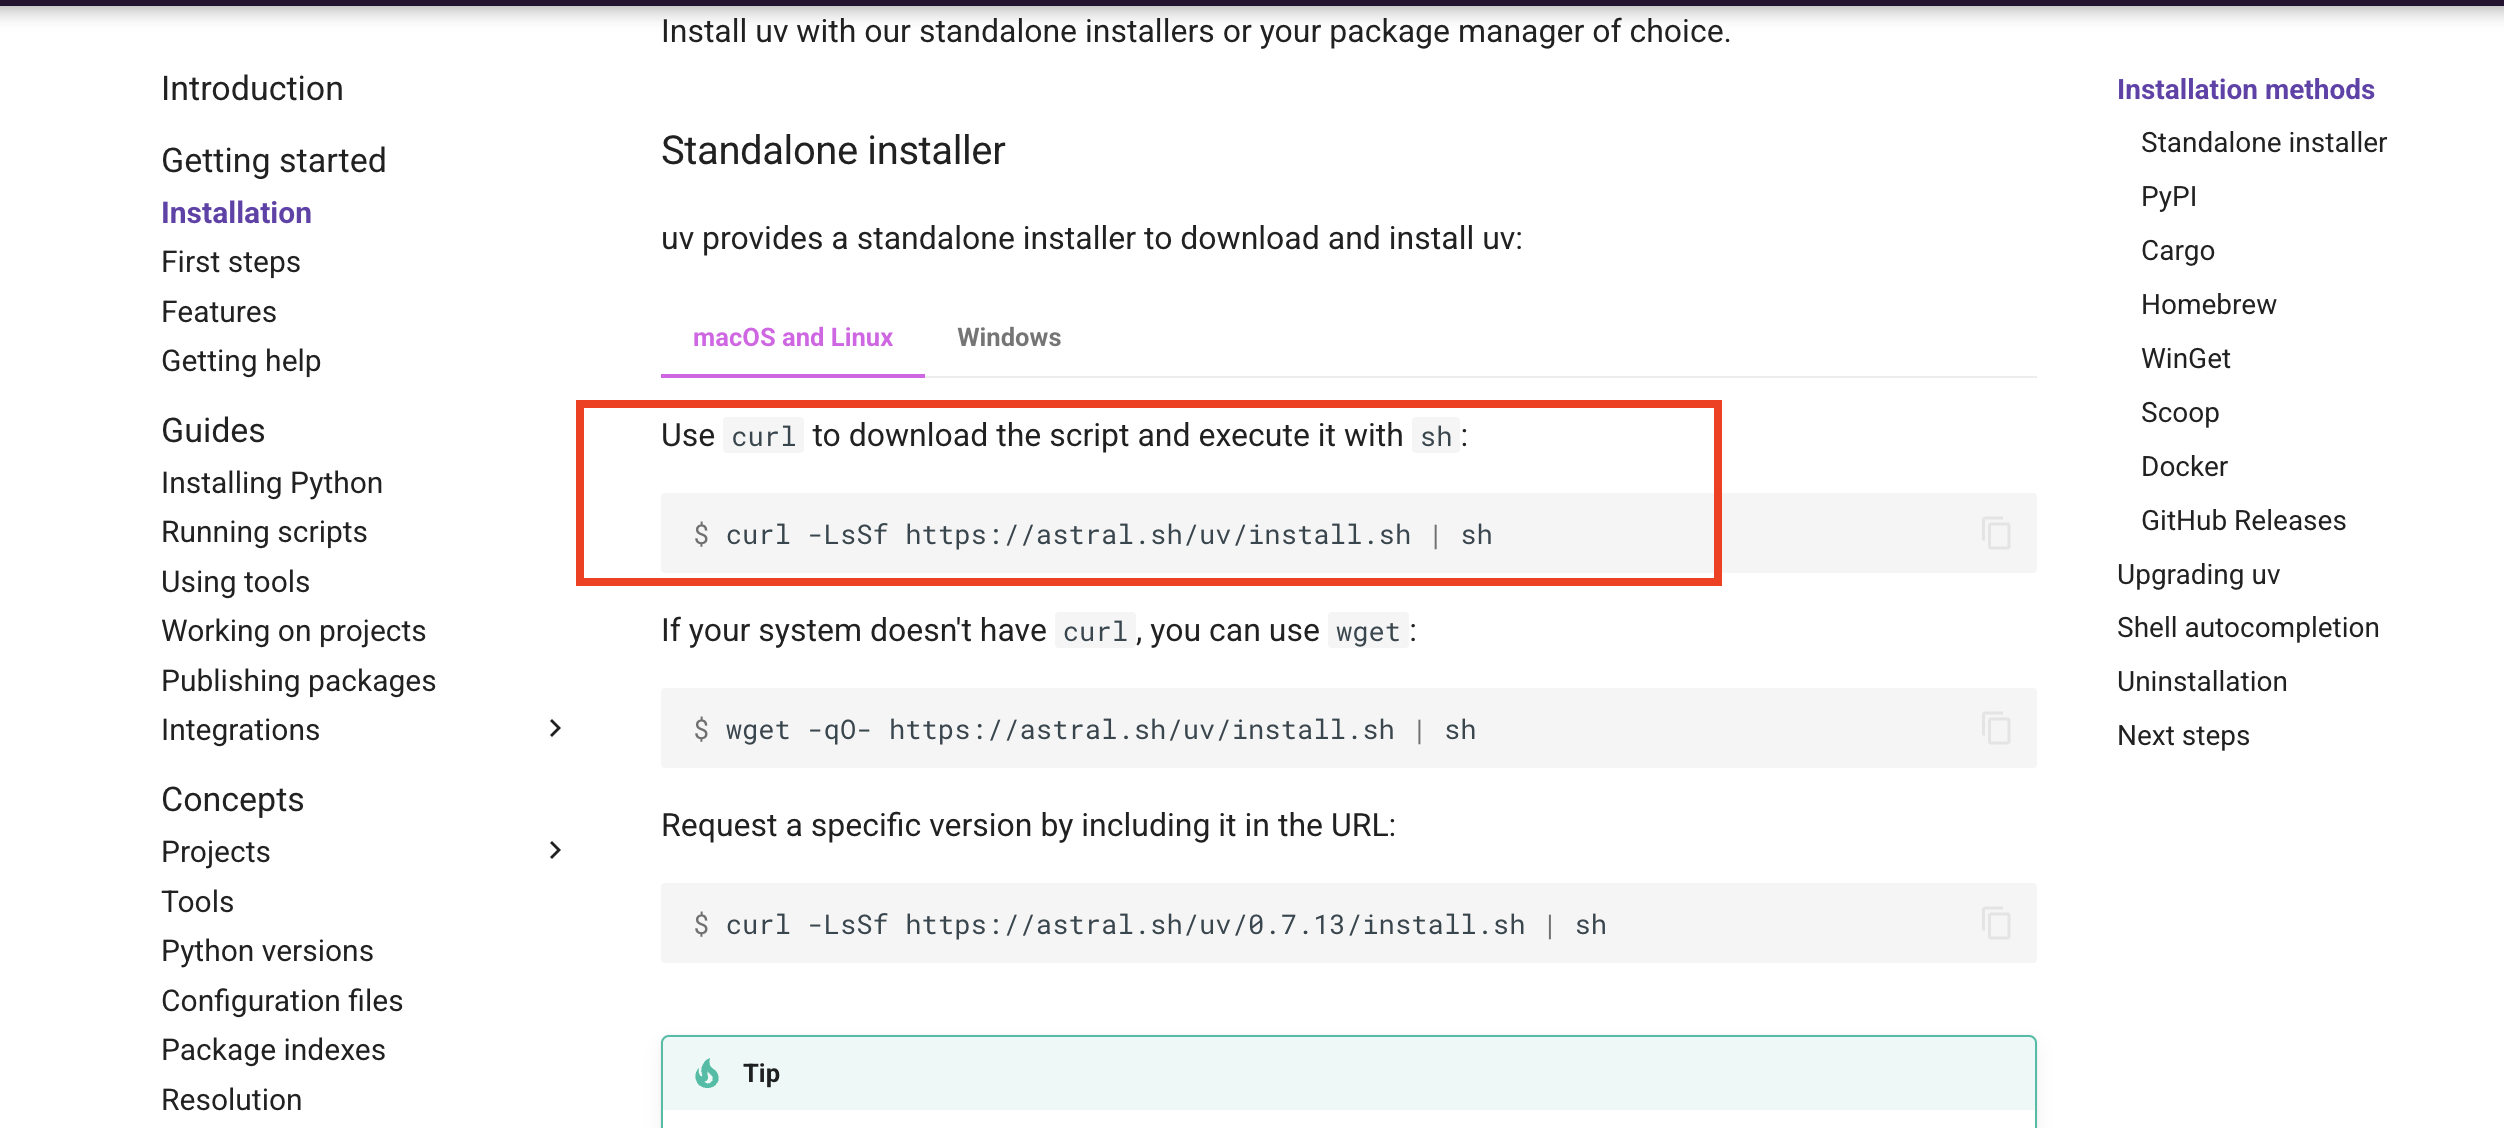Expand the Integrations section
This screenshot has width=2504, height=1128.
click(x=556, y=729)
